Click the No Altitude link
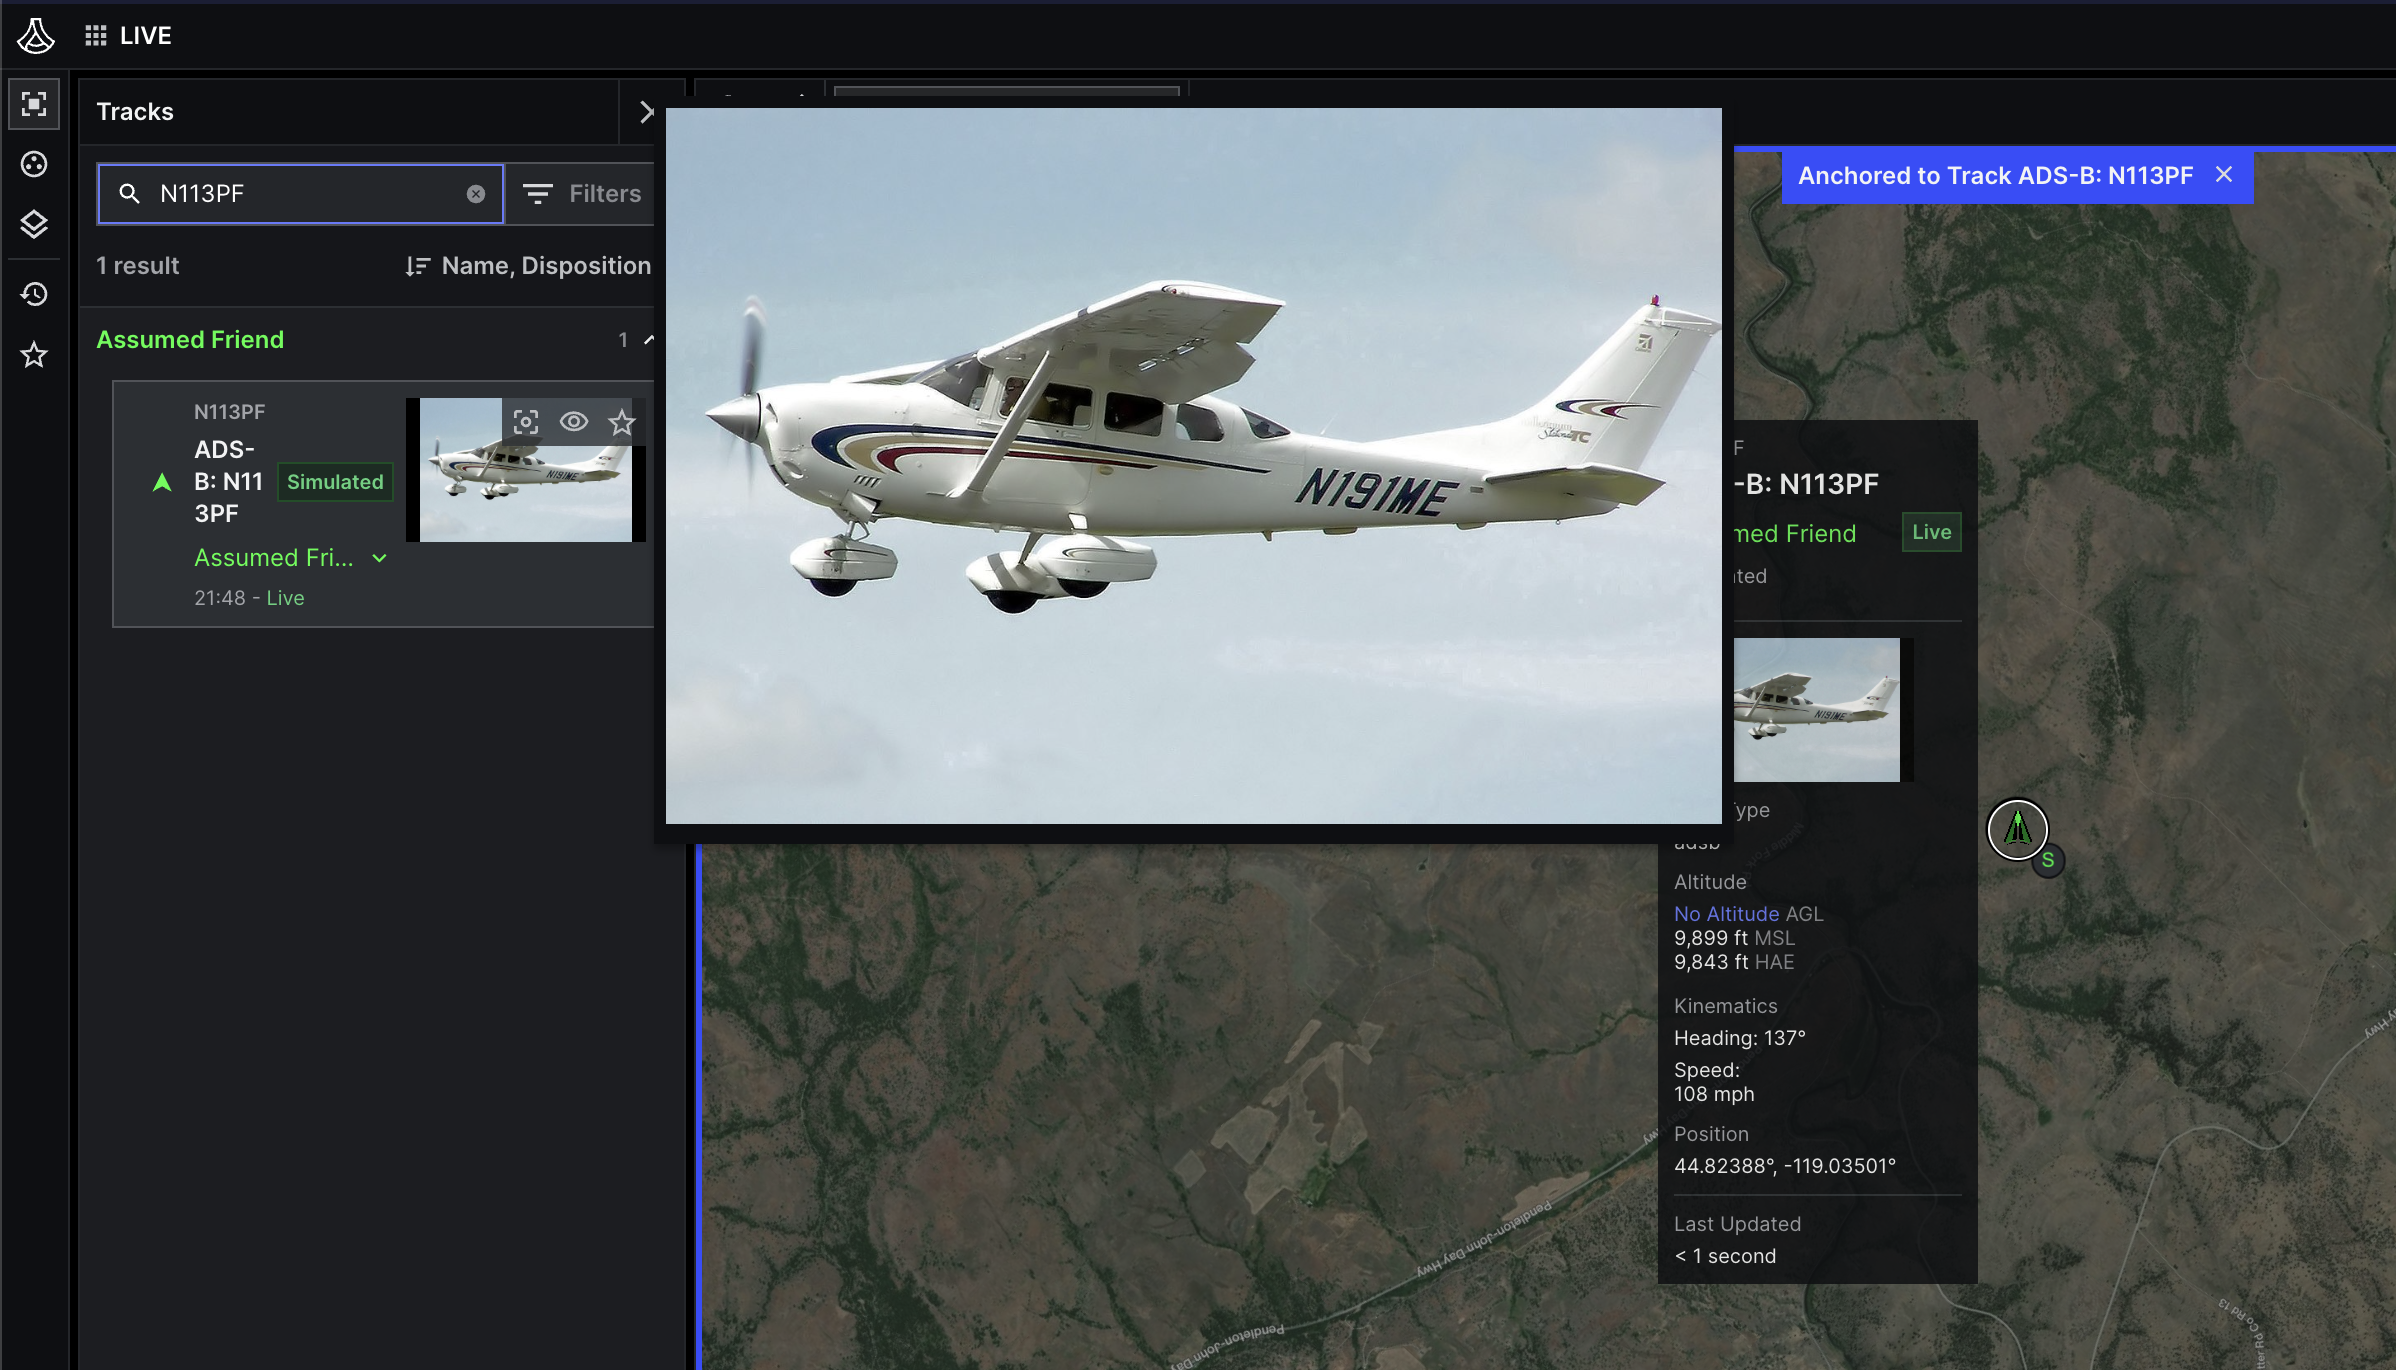This screenshot has width=2396, height=1370. (x=1726, y=914)
